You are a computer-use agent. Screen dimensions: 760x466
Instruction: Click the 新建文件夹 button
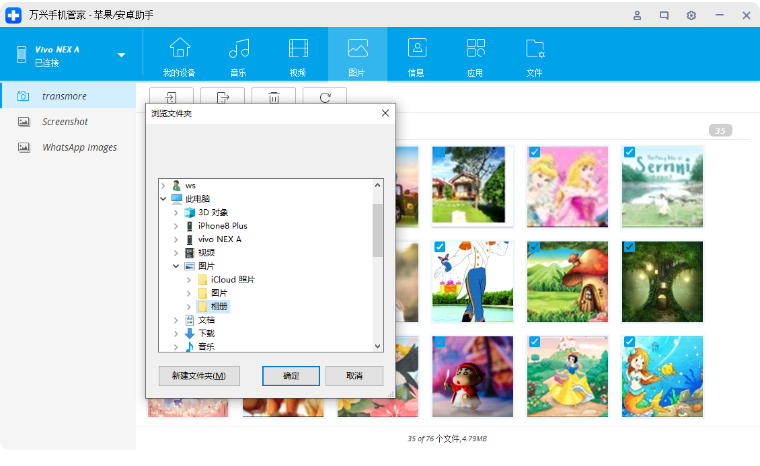tap(198, 376)
